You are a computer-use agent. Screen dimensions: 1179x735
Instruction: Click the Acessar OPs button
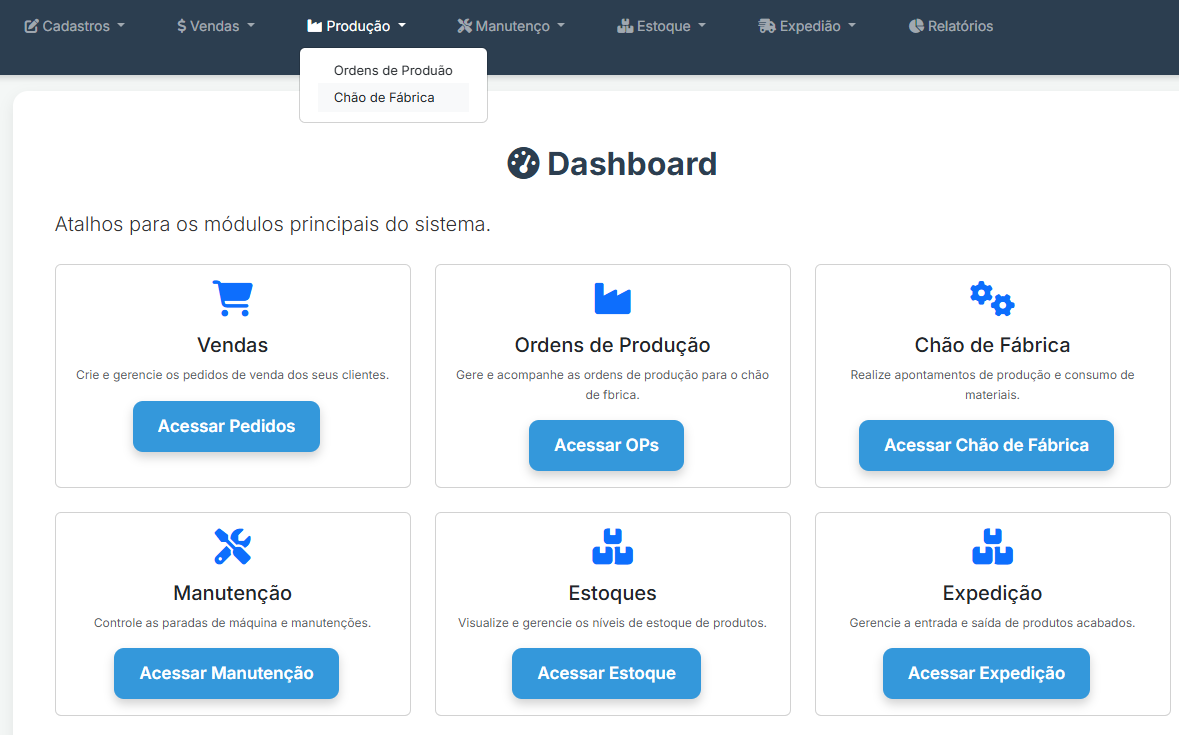[x=606, y=445]
